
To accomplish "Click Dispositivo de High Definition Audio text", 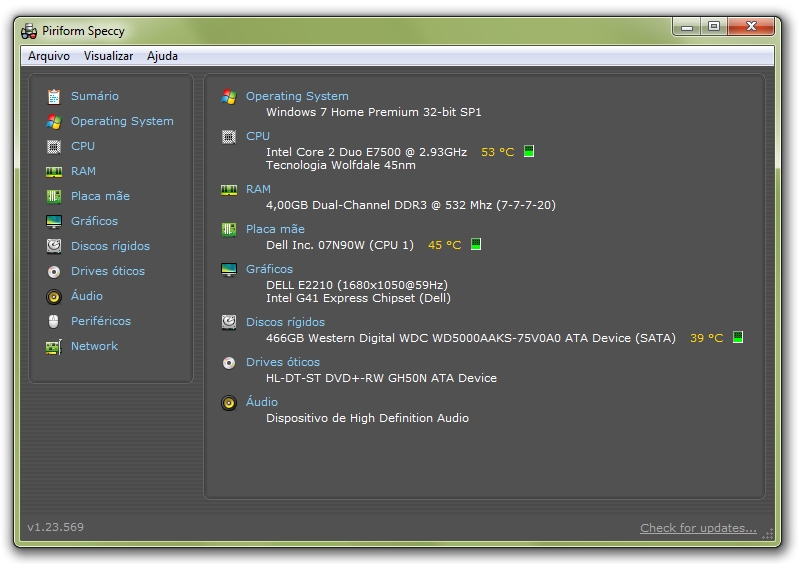I will click(367, 418).
